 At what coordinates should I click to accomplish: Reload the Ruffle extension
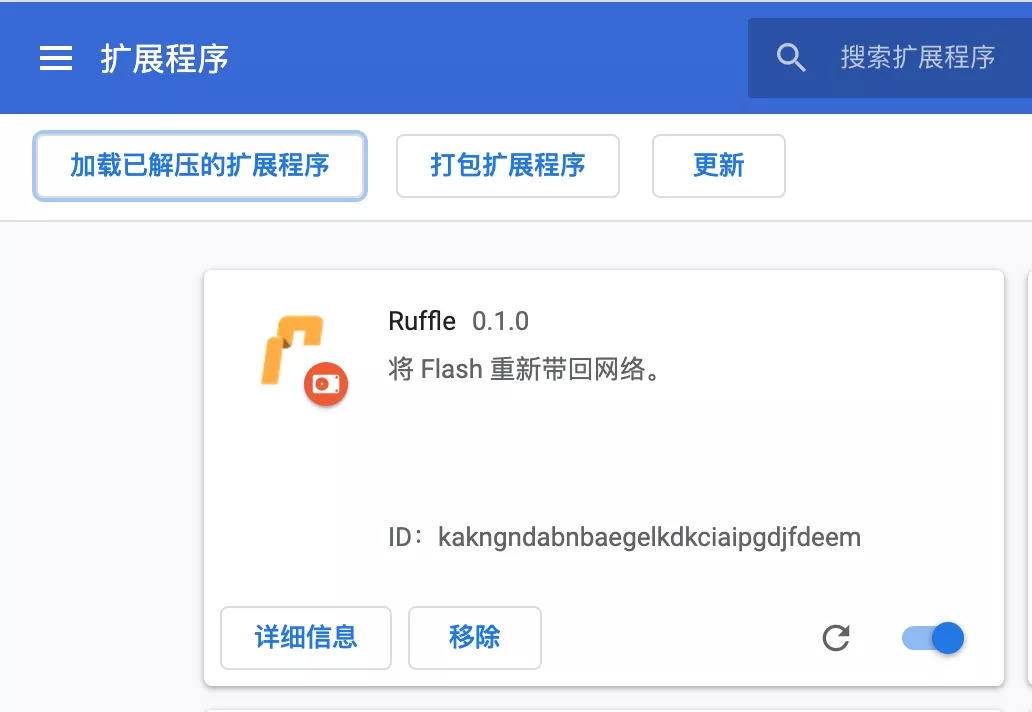coord(836,638)
